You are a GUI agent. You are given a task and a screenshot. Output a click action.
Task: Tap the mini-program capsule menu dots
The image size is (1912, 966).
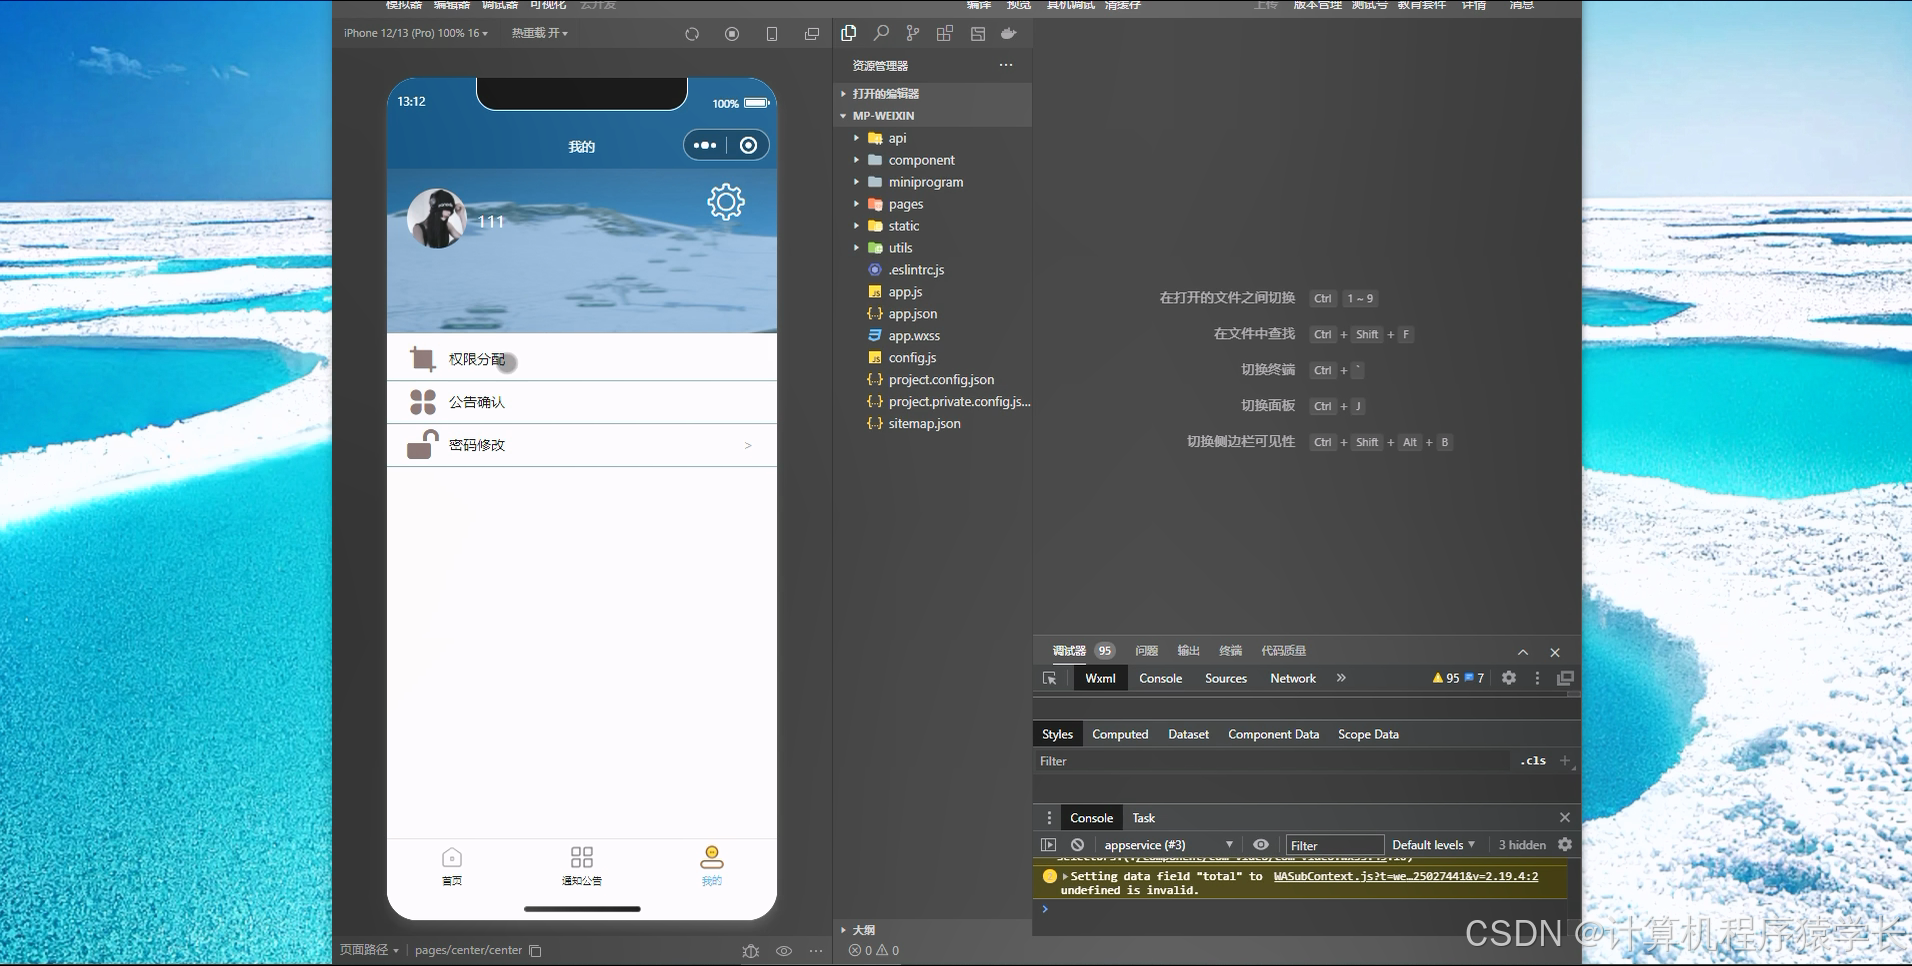coord(705,145)
